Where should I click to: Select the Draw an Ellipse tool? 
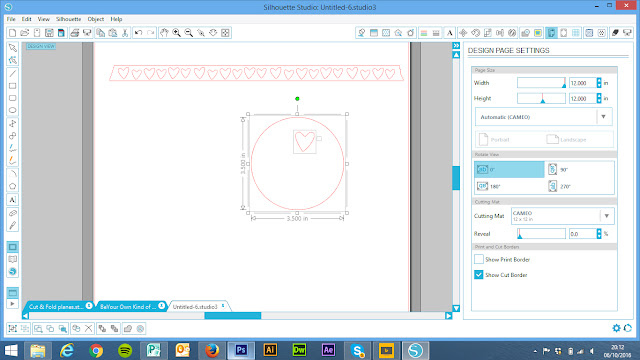tap(13, 110)
